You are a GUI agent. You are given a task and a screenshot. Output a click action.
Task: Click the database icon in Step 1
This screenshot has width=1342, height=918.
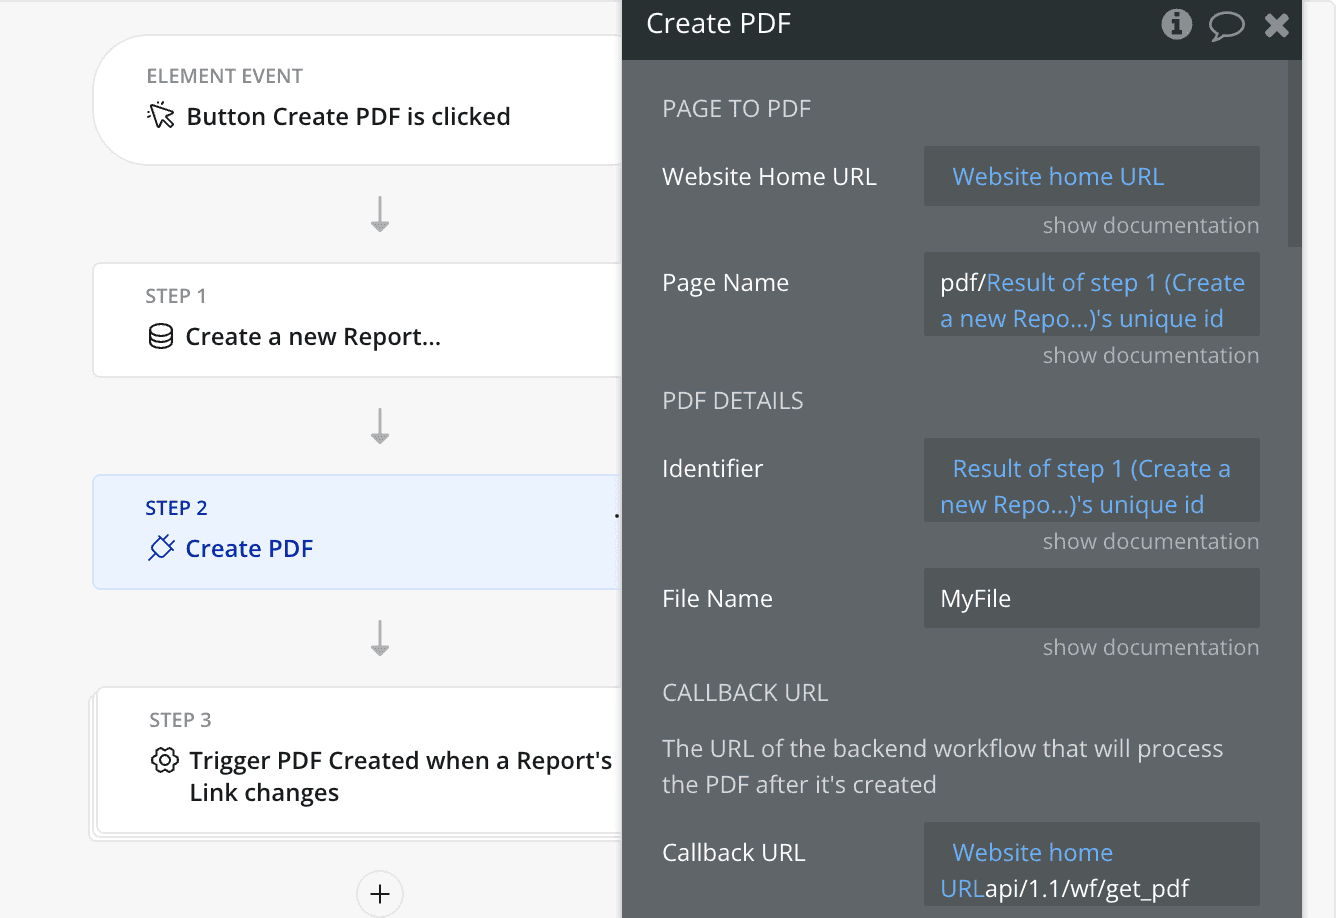pos(161,337)
